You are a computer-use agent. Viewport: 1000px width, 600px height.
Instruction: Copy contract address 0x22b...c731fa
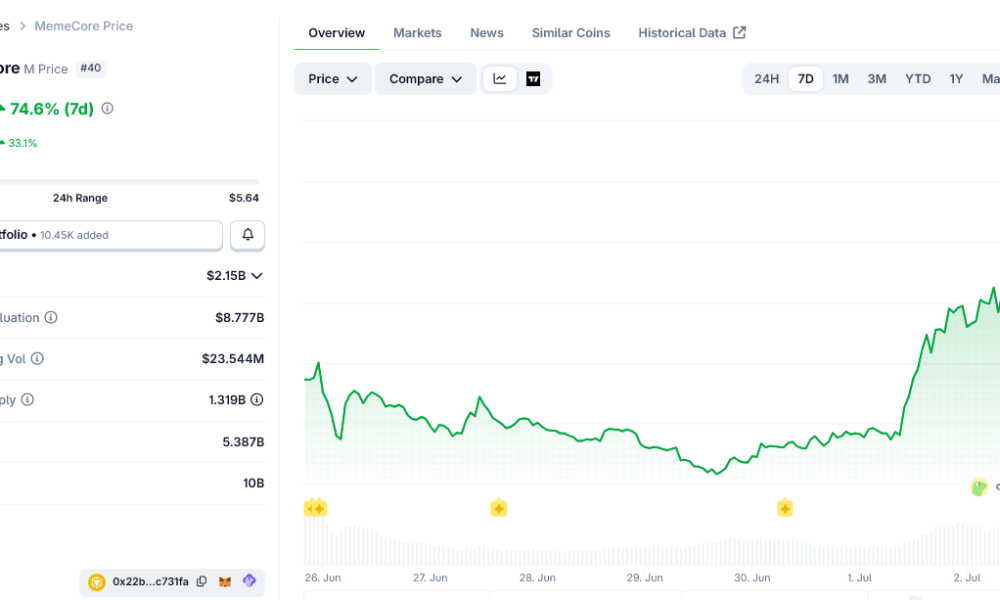202,582
